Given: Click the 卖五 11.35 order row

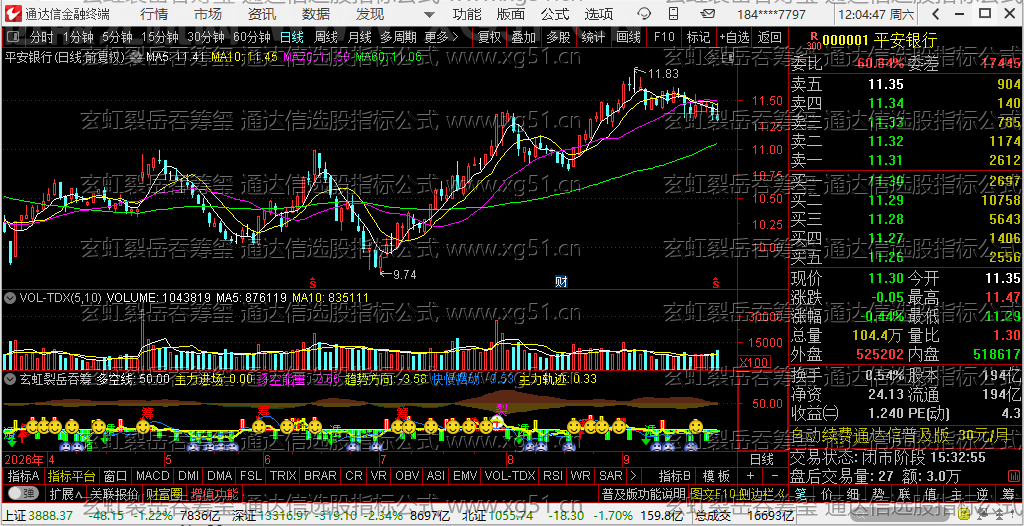Looking at the screenshot, I should point(906,84).
